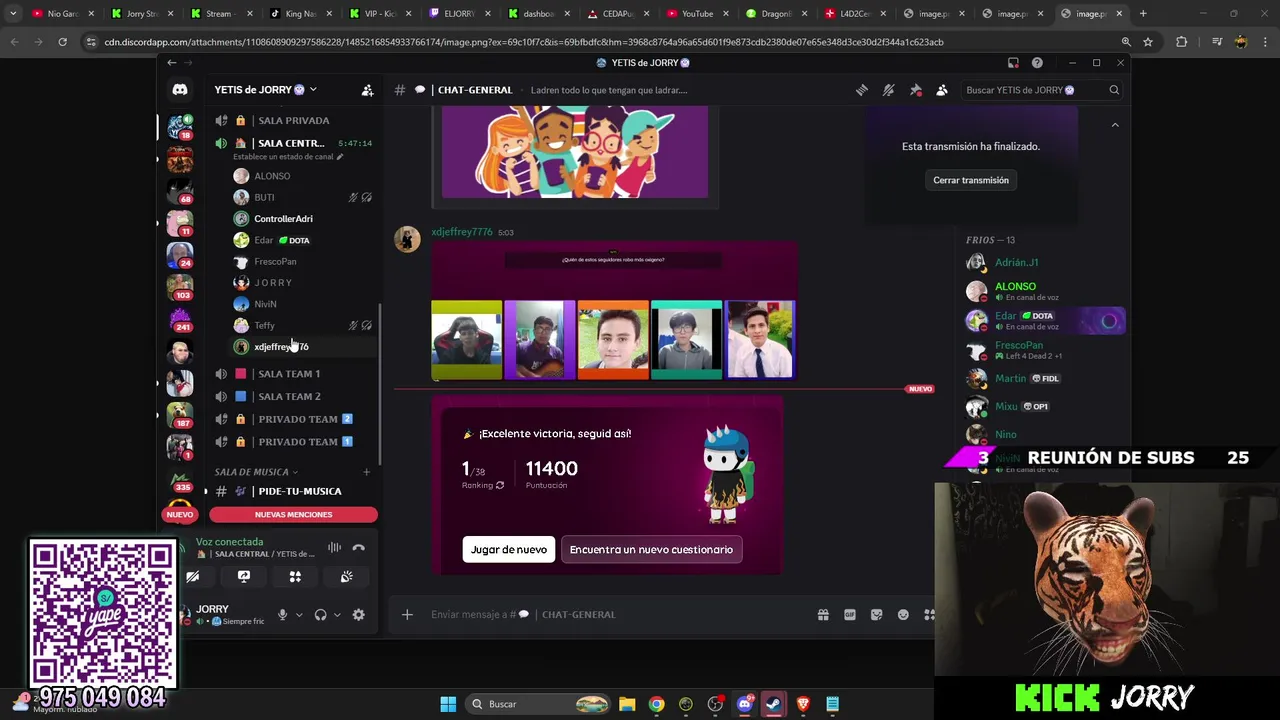Reload page in browser toolbar
The height and width of the screenshot is (720, 1280).
coord(62,42)
